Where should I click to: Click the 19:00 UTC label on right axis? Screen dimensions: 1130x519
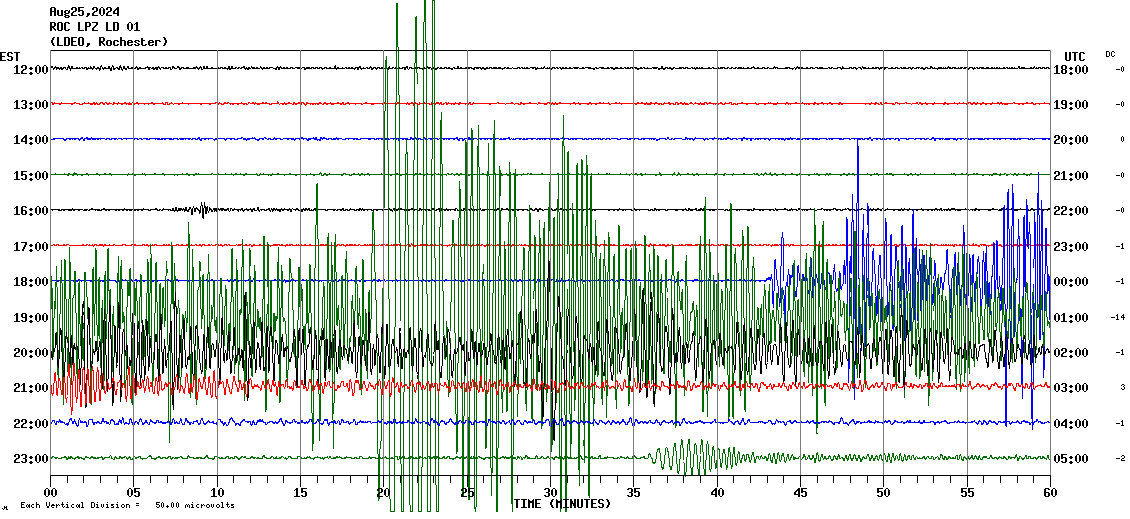pyautogui.click(x=1071, y=105)
